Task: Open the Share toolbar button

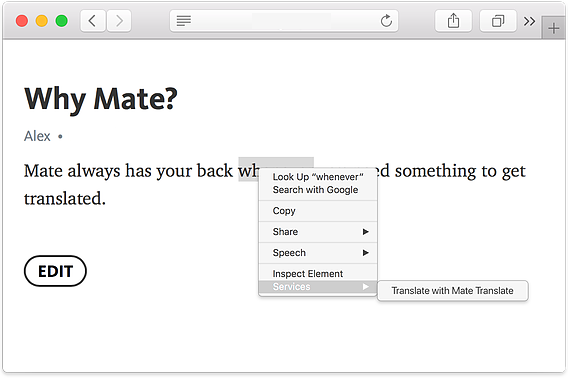Action: point(453,21)
